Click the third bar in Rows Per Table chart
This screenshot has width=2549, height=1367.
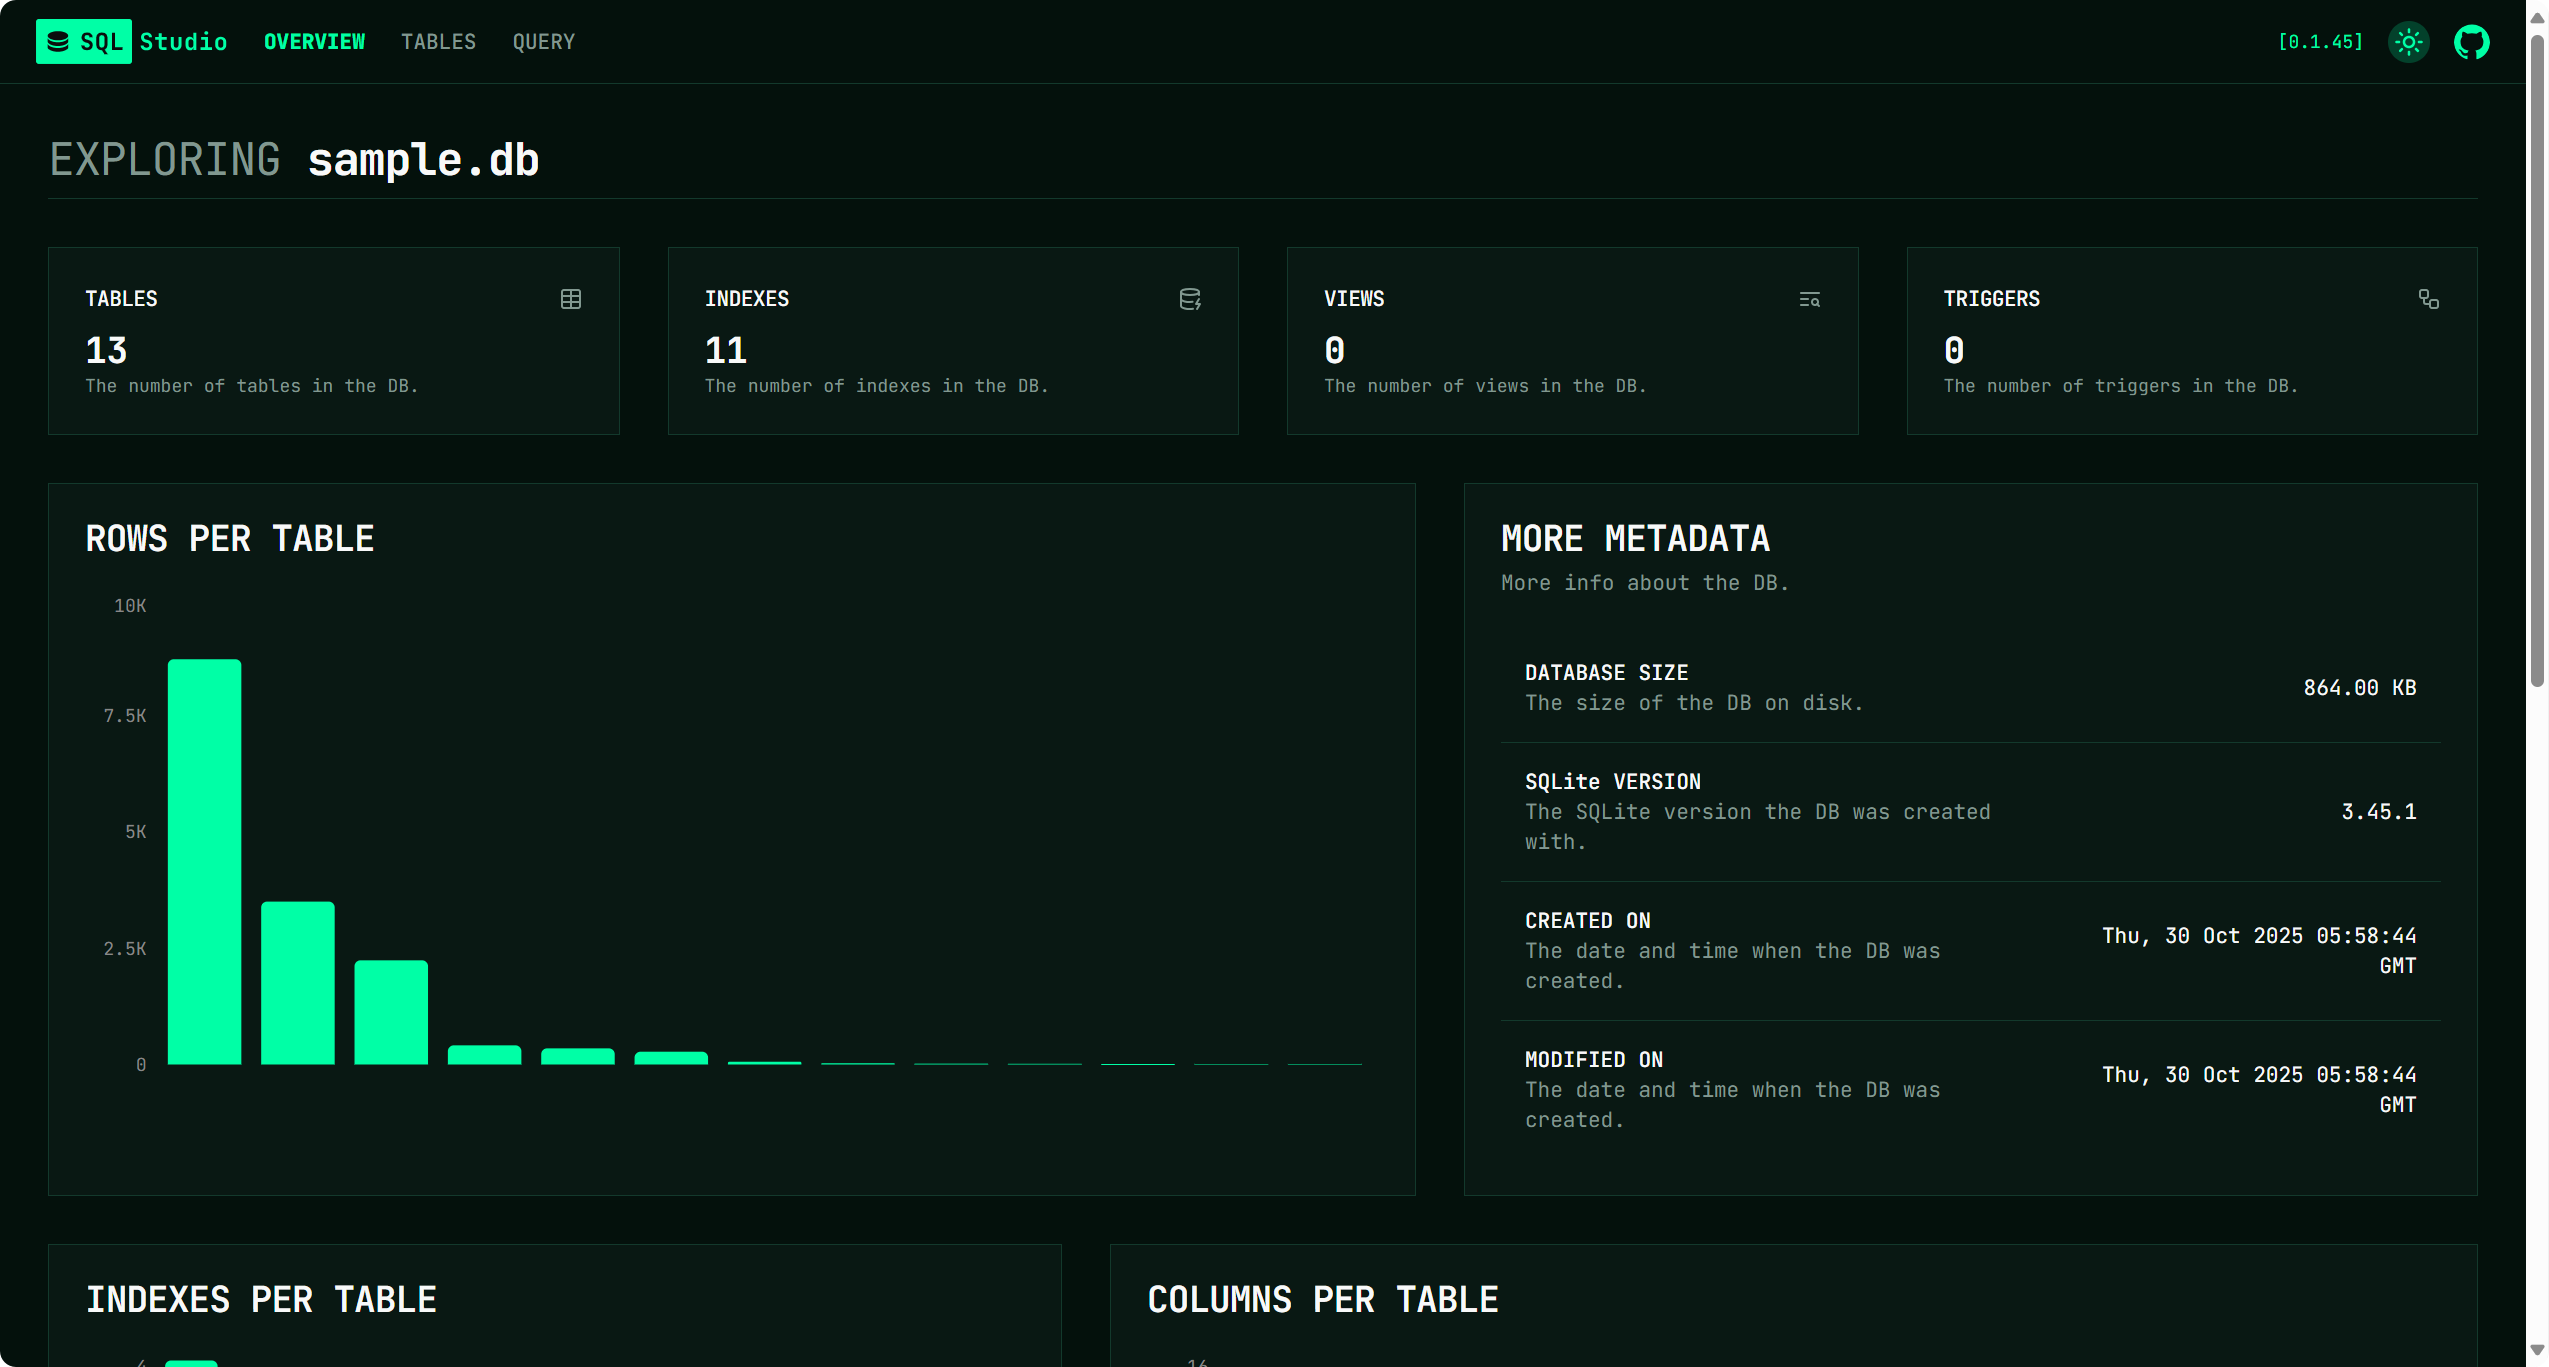click(x=391, y=1011)
